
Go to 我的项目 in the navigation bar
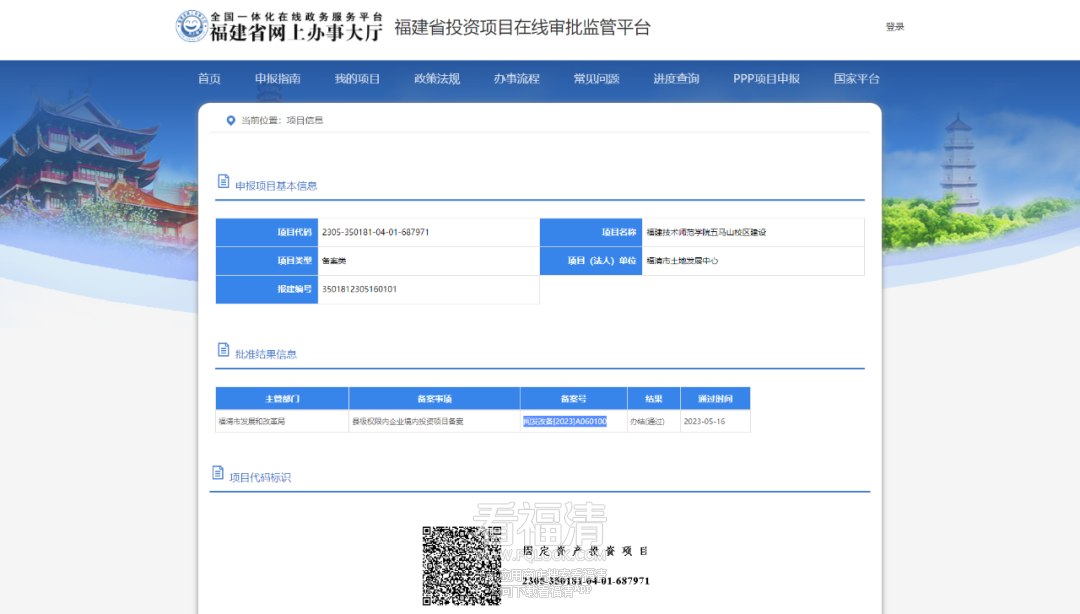pyautogui.click(x=357, y=79)
